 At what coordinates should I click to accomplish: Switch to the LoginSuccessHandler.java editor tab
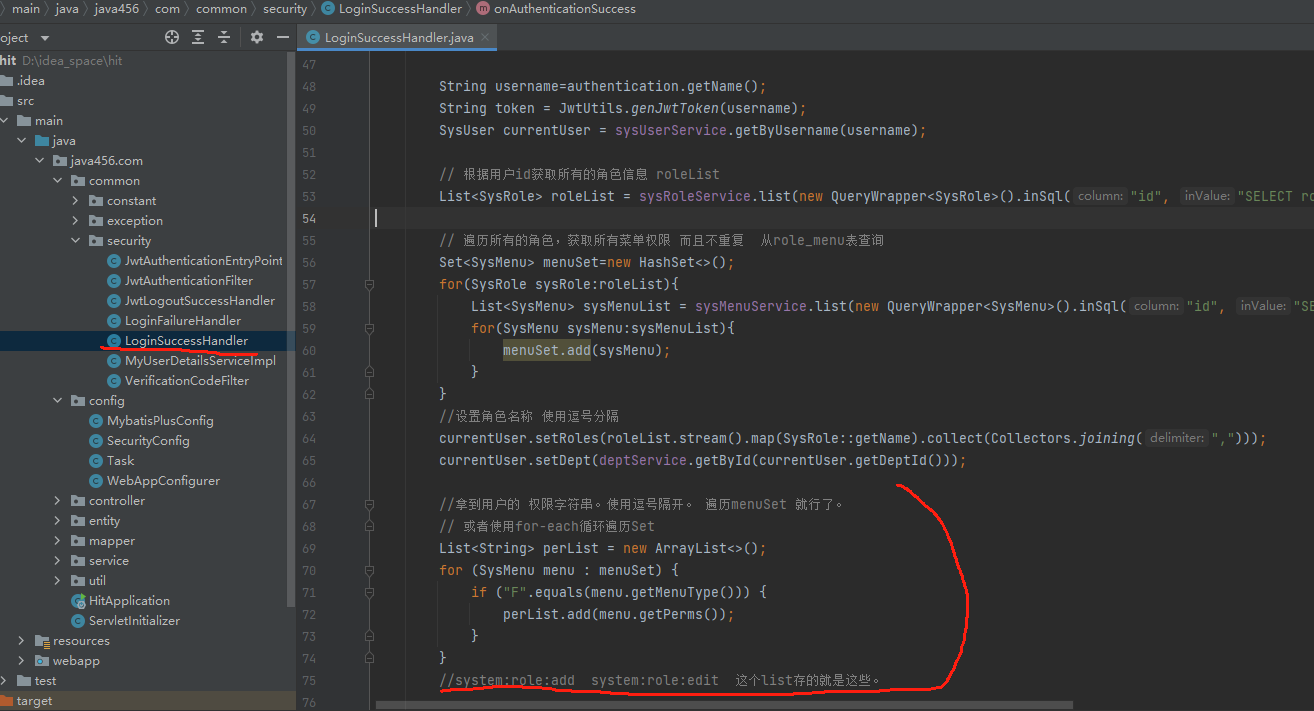(x=399, y=38)
